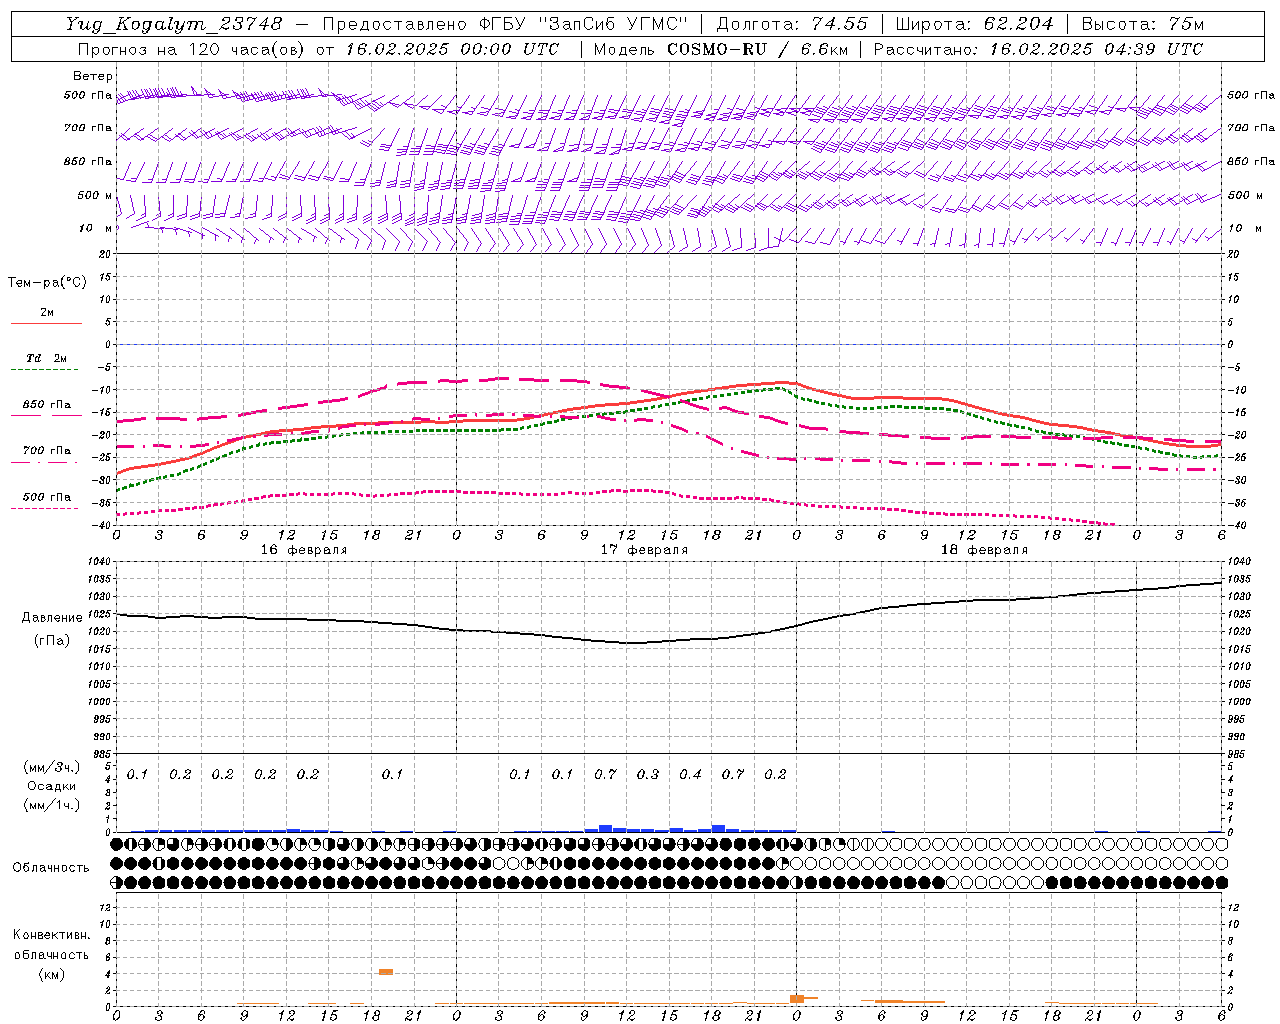Click the computed time Рассчитано: 16.02.2025 04:39 UTC

(x=1038, y=49)
